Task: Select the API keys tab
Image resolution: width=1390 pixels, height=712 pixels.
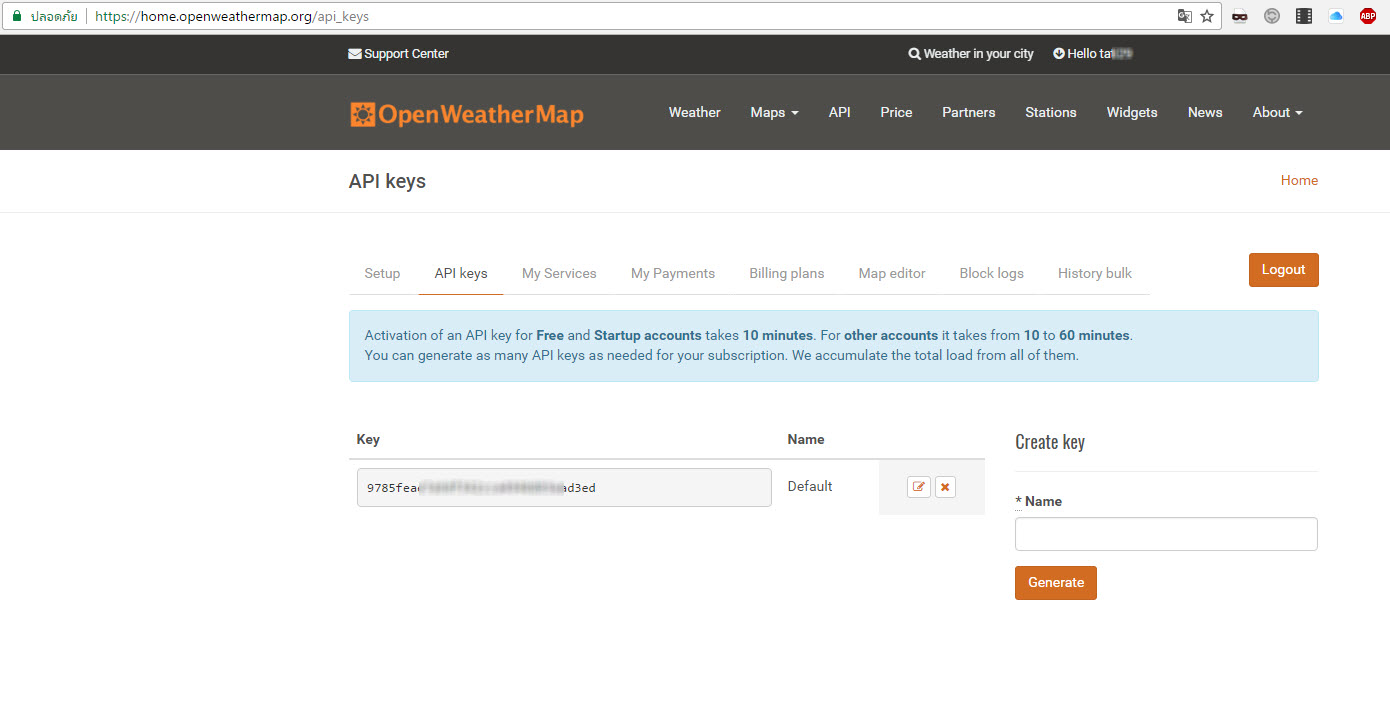Action: [x=461, y=273]
